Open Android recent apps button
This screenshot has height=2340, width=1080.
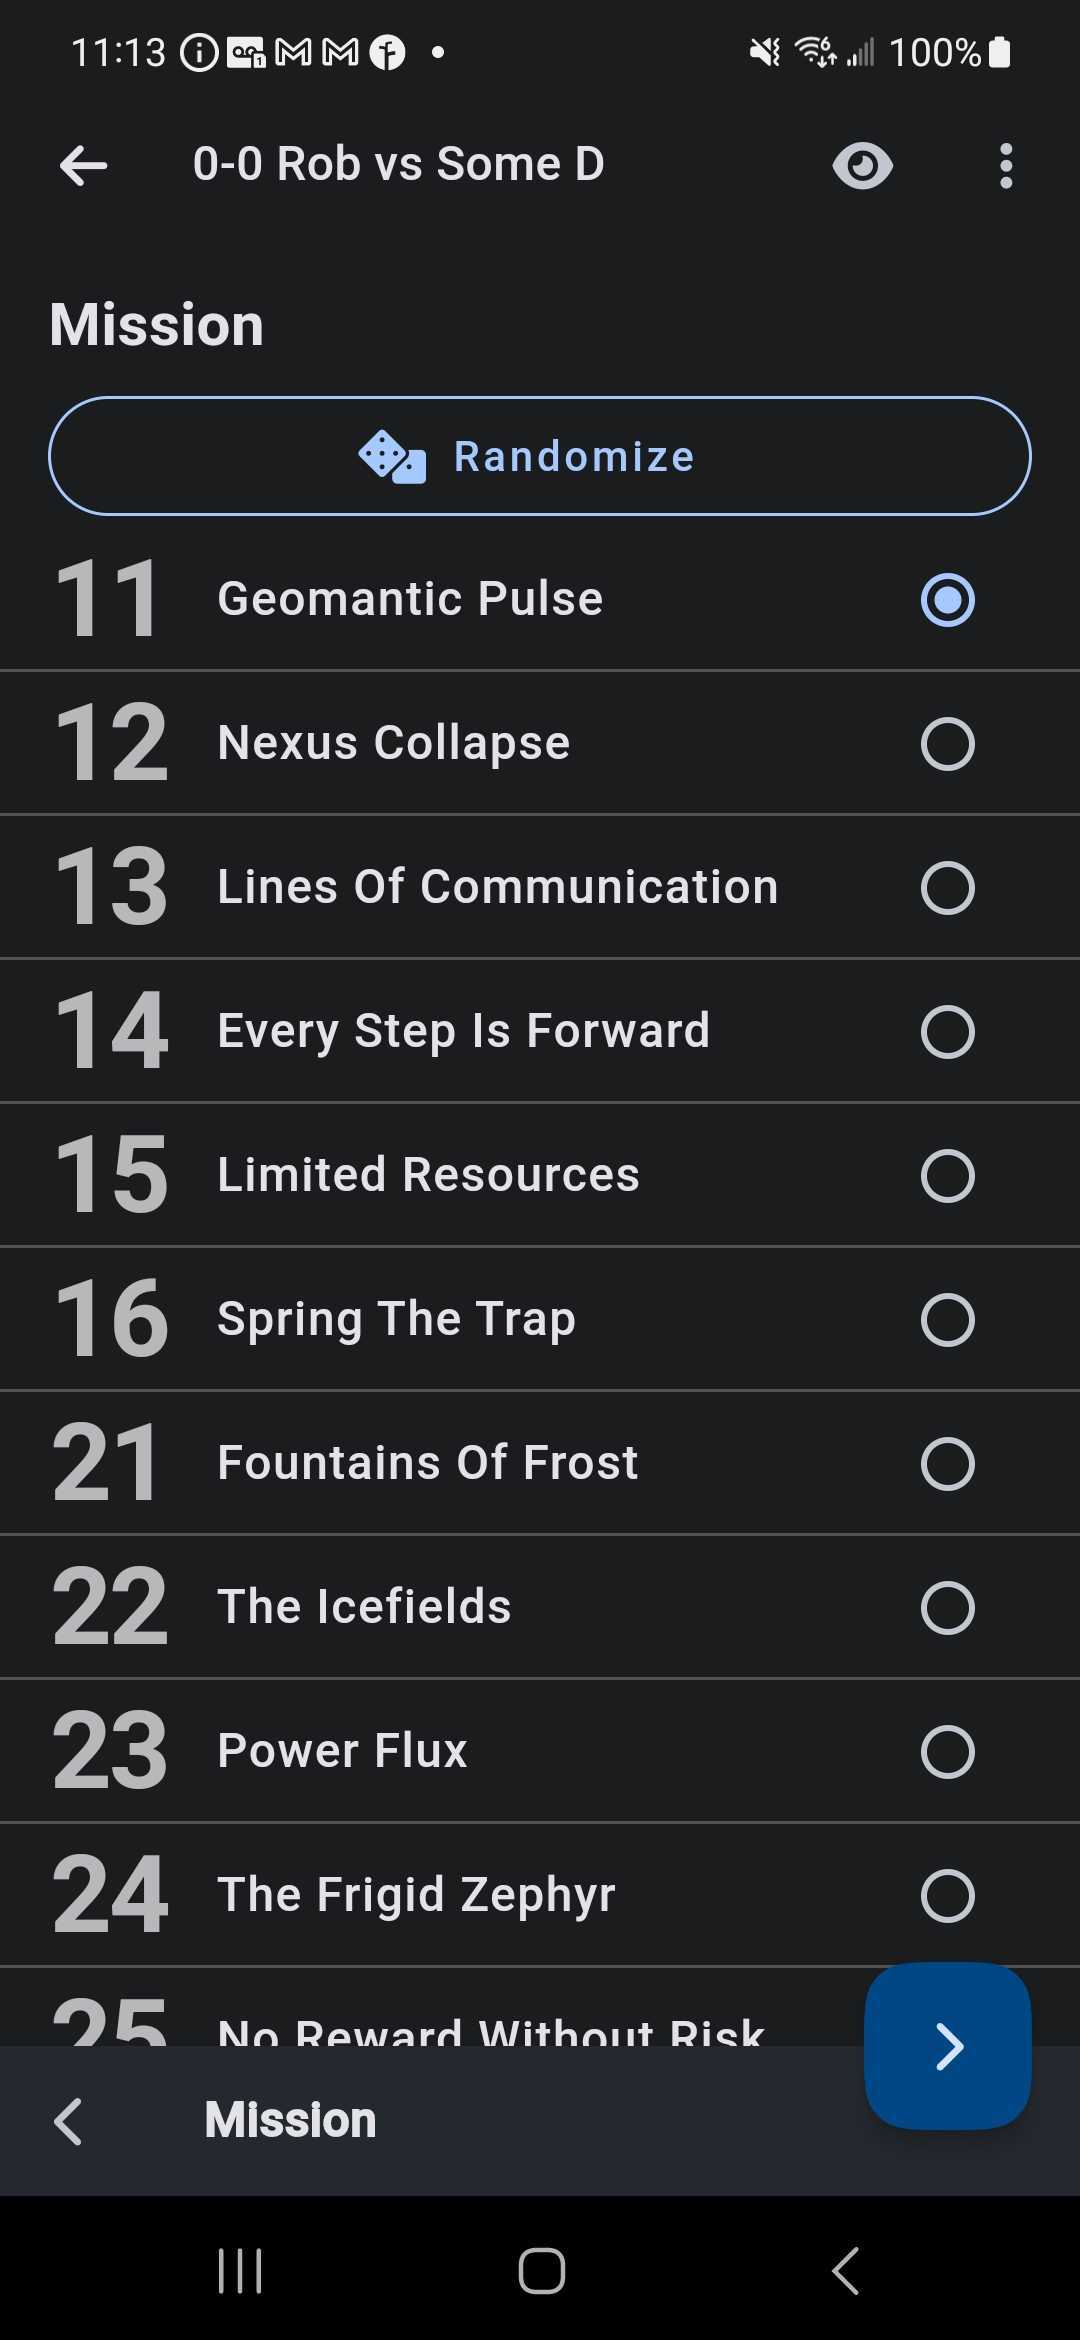pyautogui.click(x=240, y=2271)
